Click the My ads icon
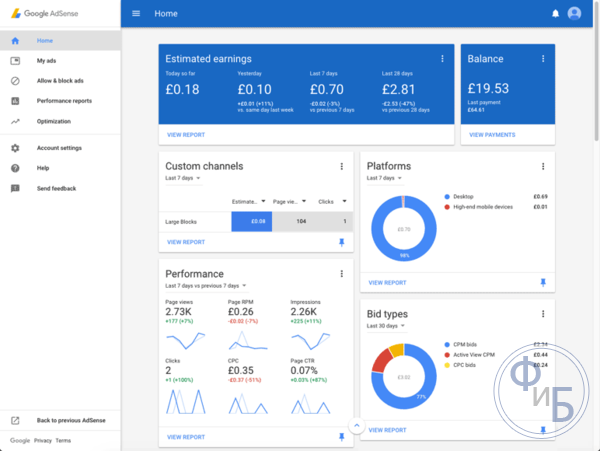600x451 pixels. (x=15, y=61)
